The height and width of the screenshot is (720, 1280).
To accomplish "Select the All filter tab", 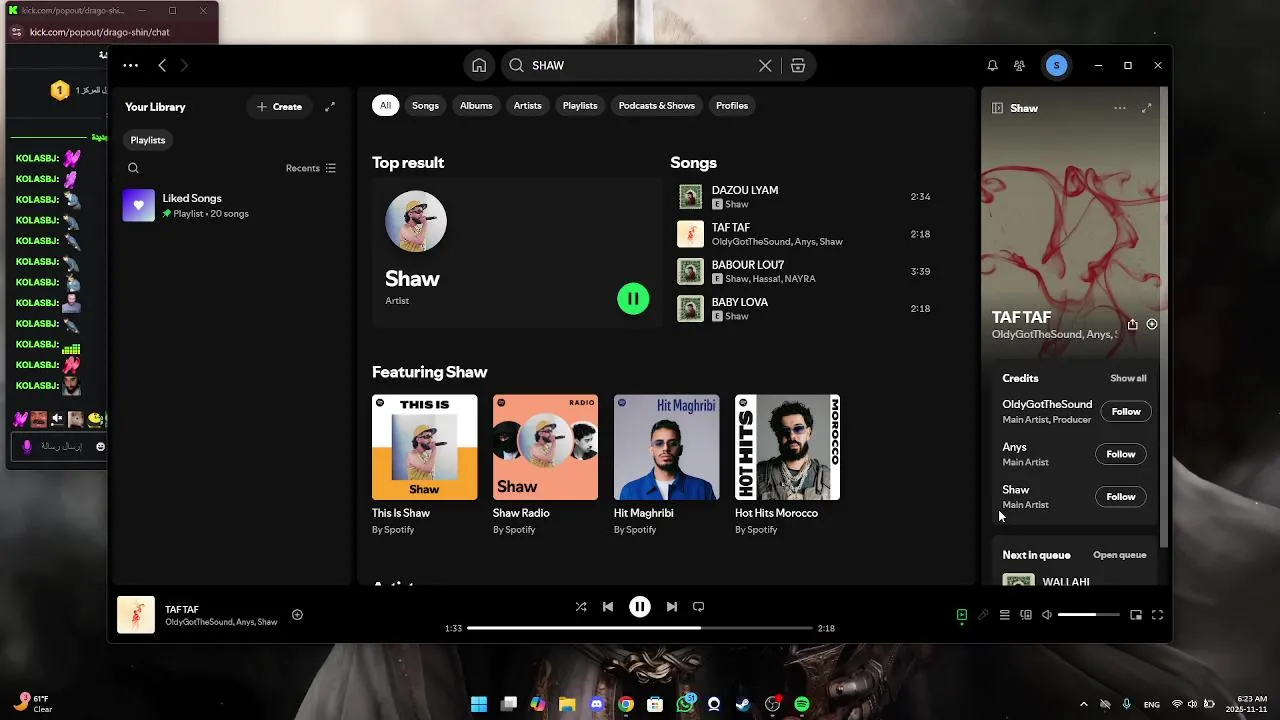I will pos(385,105).
